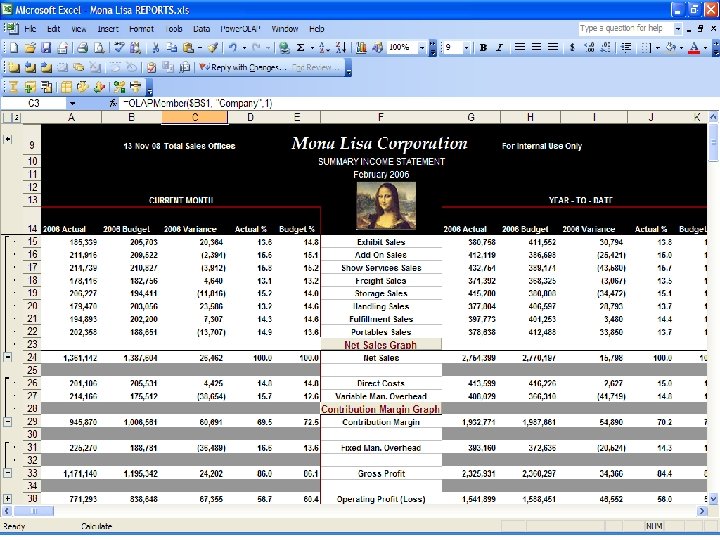Click the Open file folder icon
The image size is (720, 540).
pos(30,47)
